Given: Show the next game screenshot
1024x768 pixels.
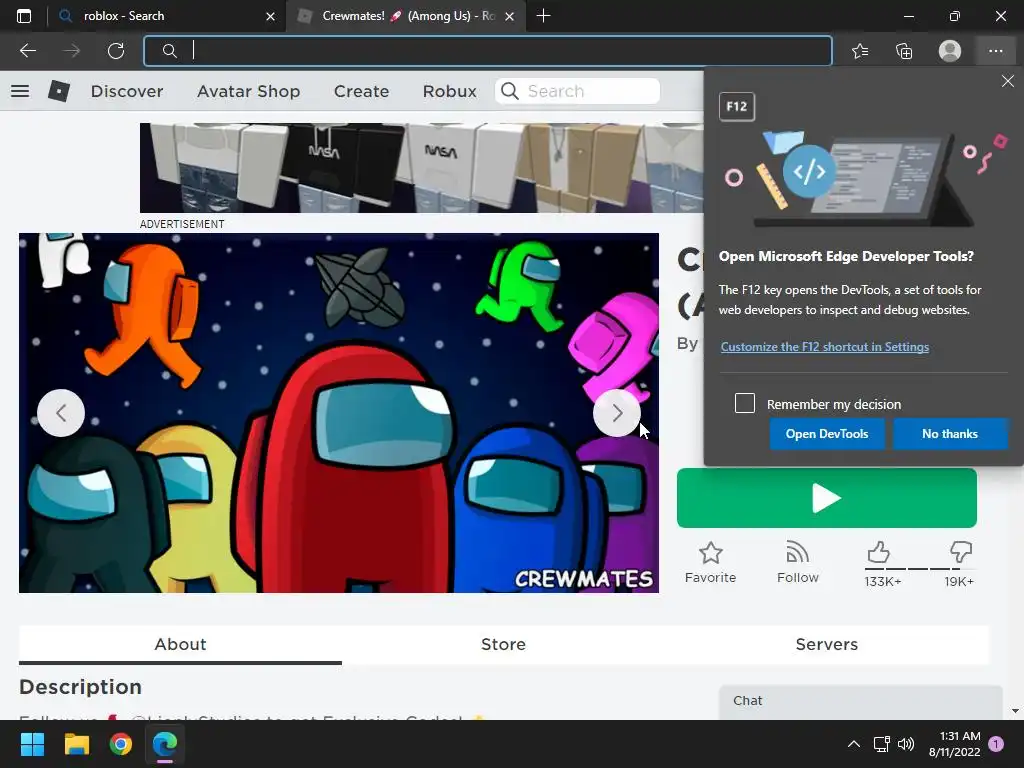Looking at the screenshot, I should click(616, 413).
